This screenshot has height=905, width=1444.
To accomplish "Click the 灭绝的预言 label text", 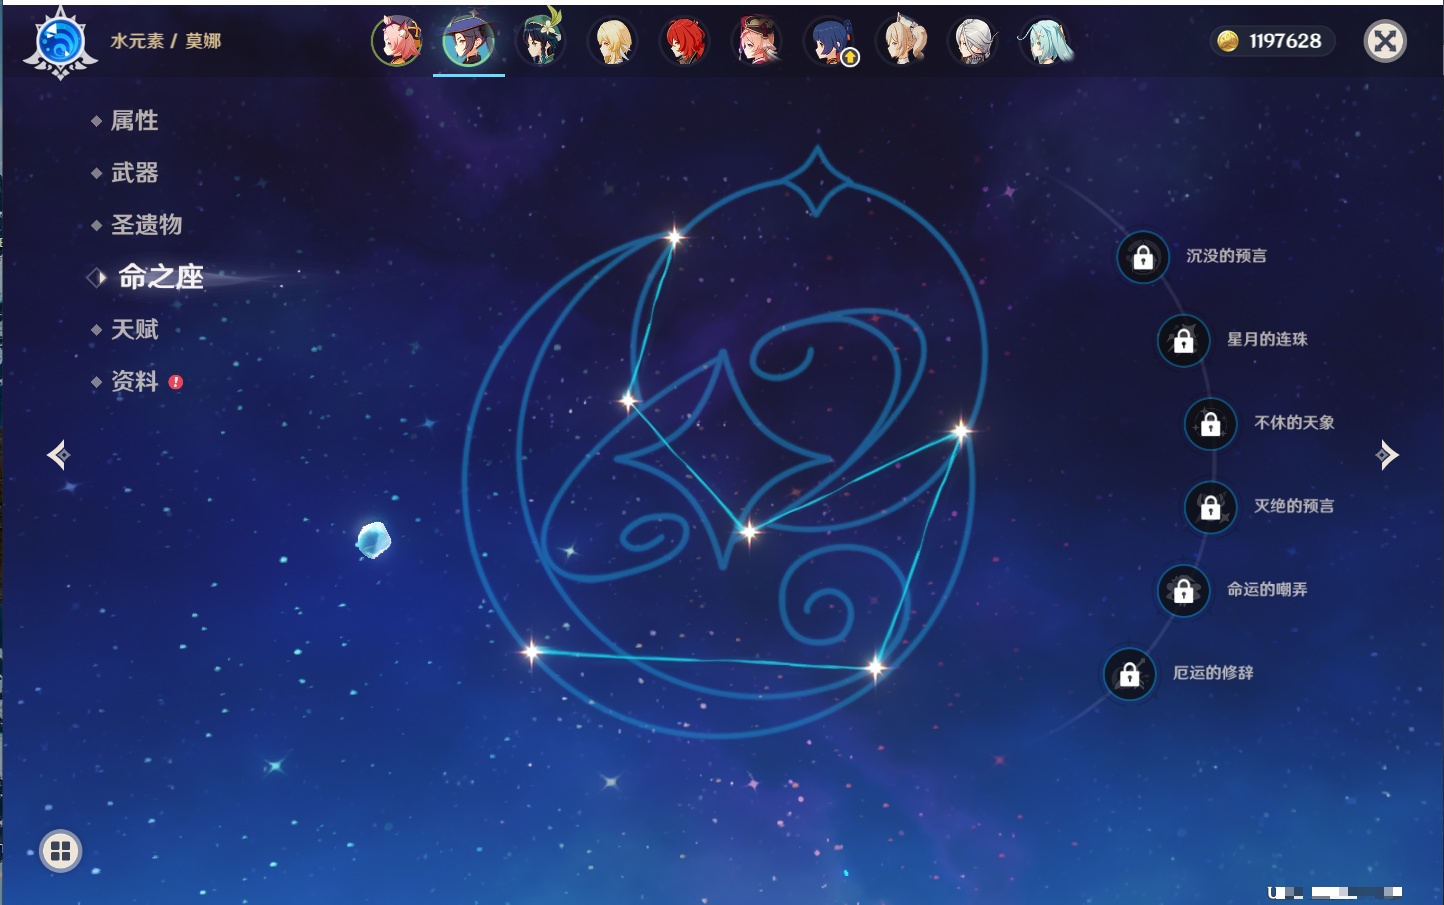I will [x=1294, y=506].
